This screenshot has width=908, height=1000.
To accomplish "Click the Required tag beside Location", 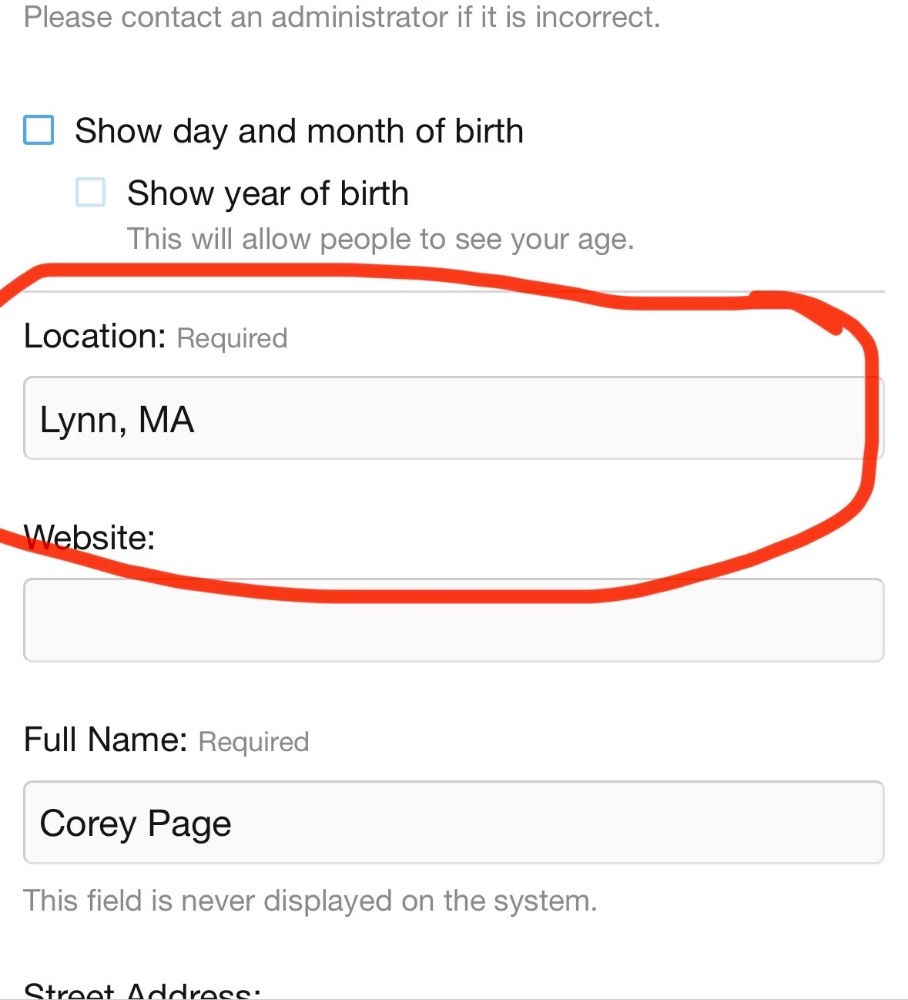I will click(232, 339).
